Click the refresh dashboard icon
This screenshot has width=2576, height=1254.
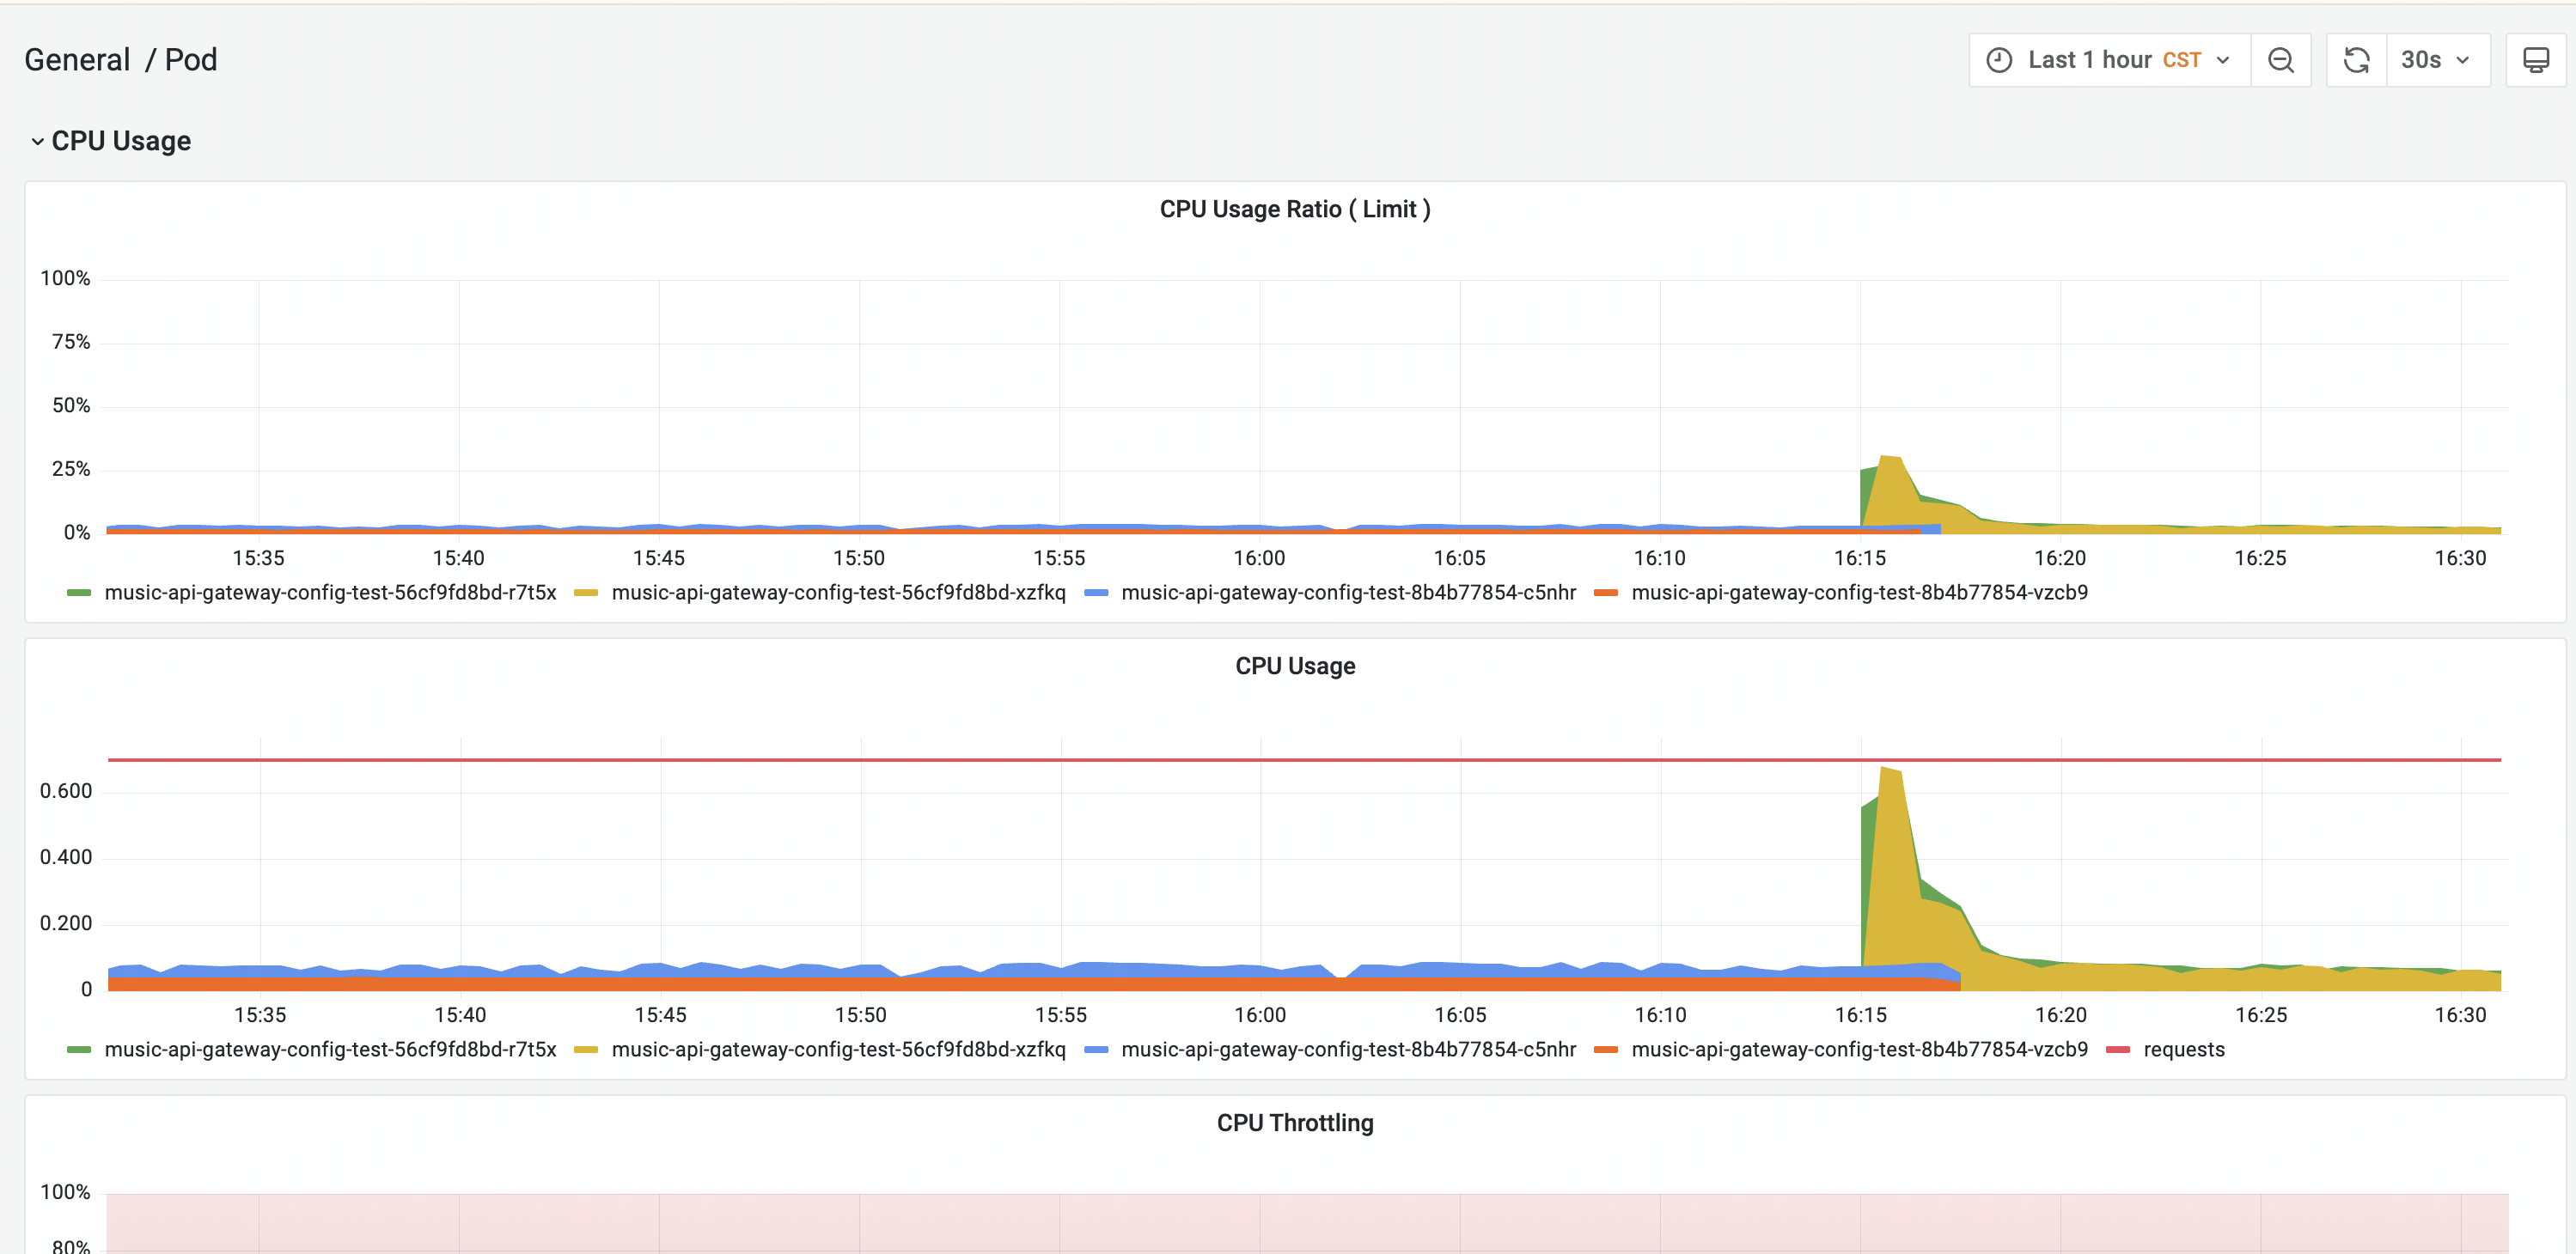[x=2356, y=60]
